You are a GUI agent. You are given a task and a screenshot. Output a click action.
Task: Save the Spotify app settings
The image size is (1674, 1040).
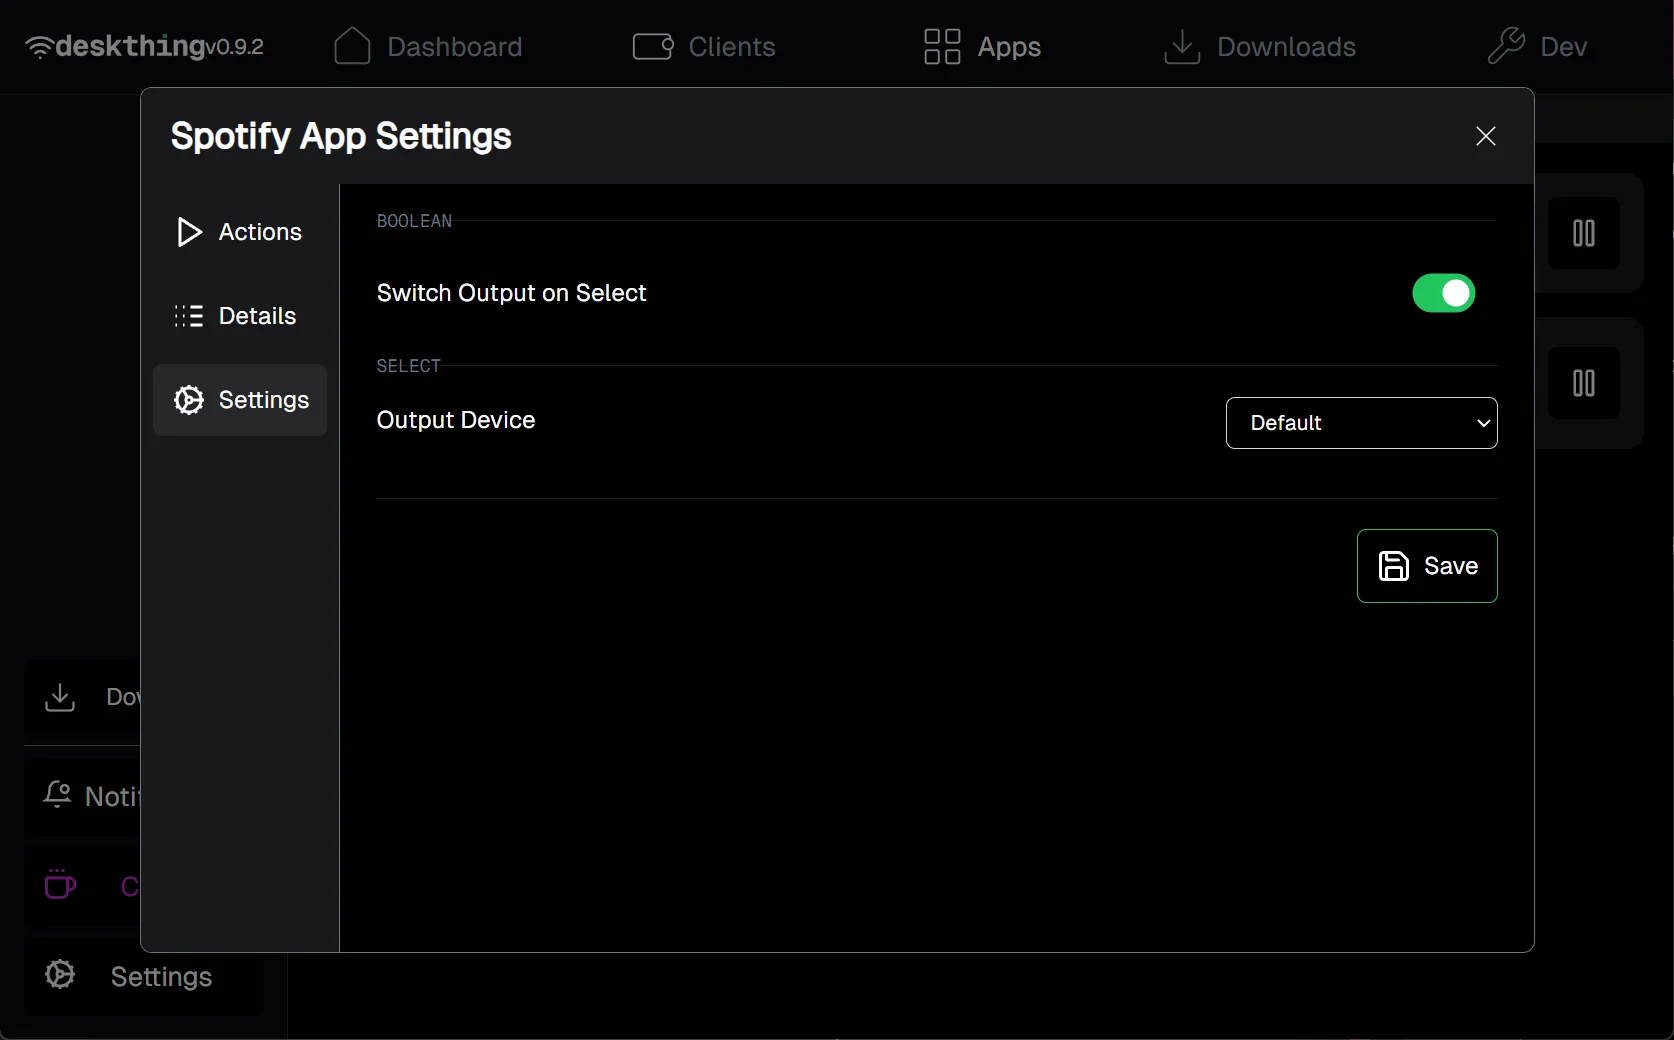pos(1427,566)
